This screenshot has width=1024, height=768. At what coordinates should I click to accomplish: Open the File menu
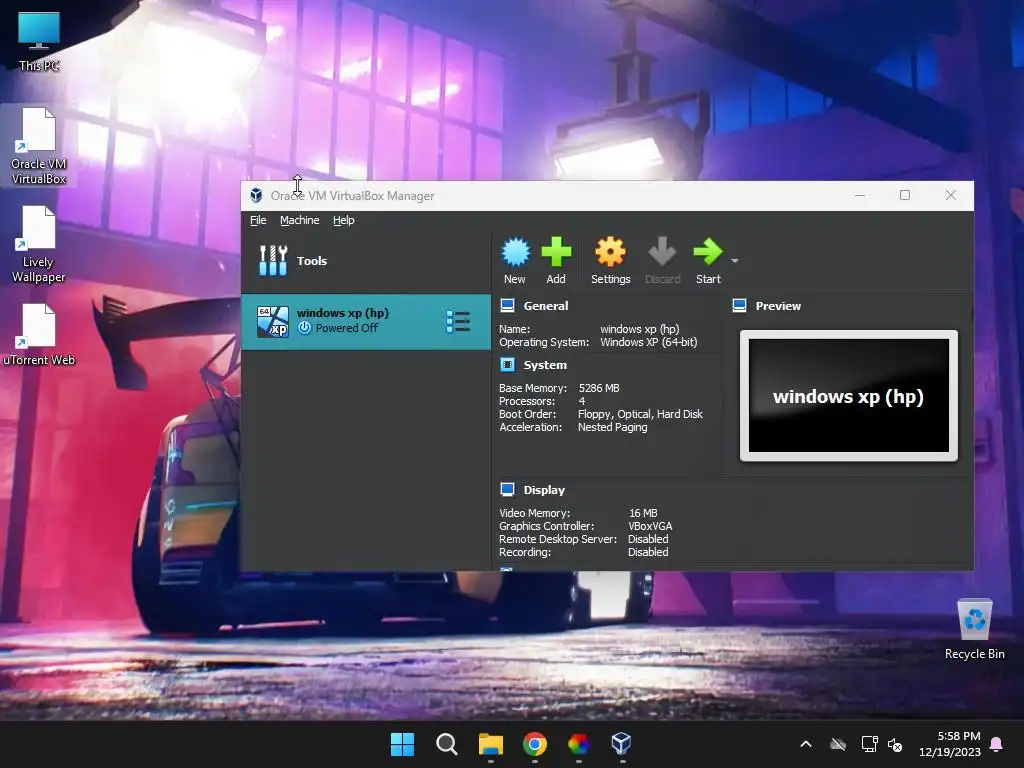coord(258,220)
